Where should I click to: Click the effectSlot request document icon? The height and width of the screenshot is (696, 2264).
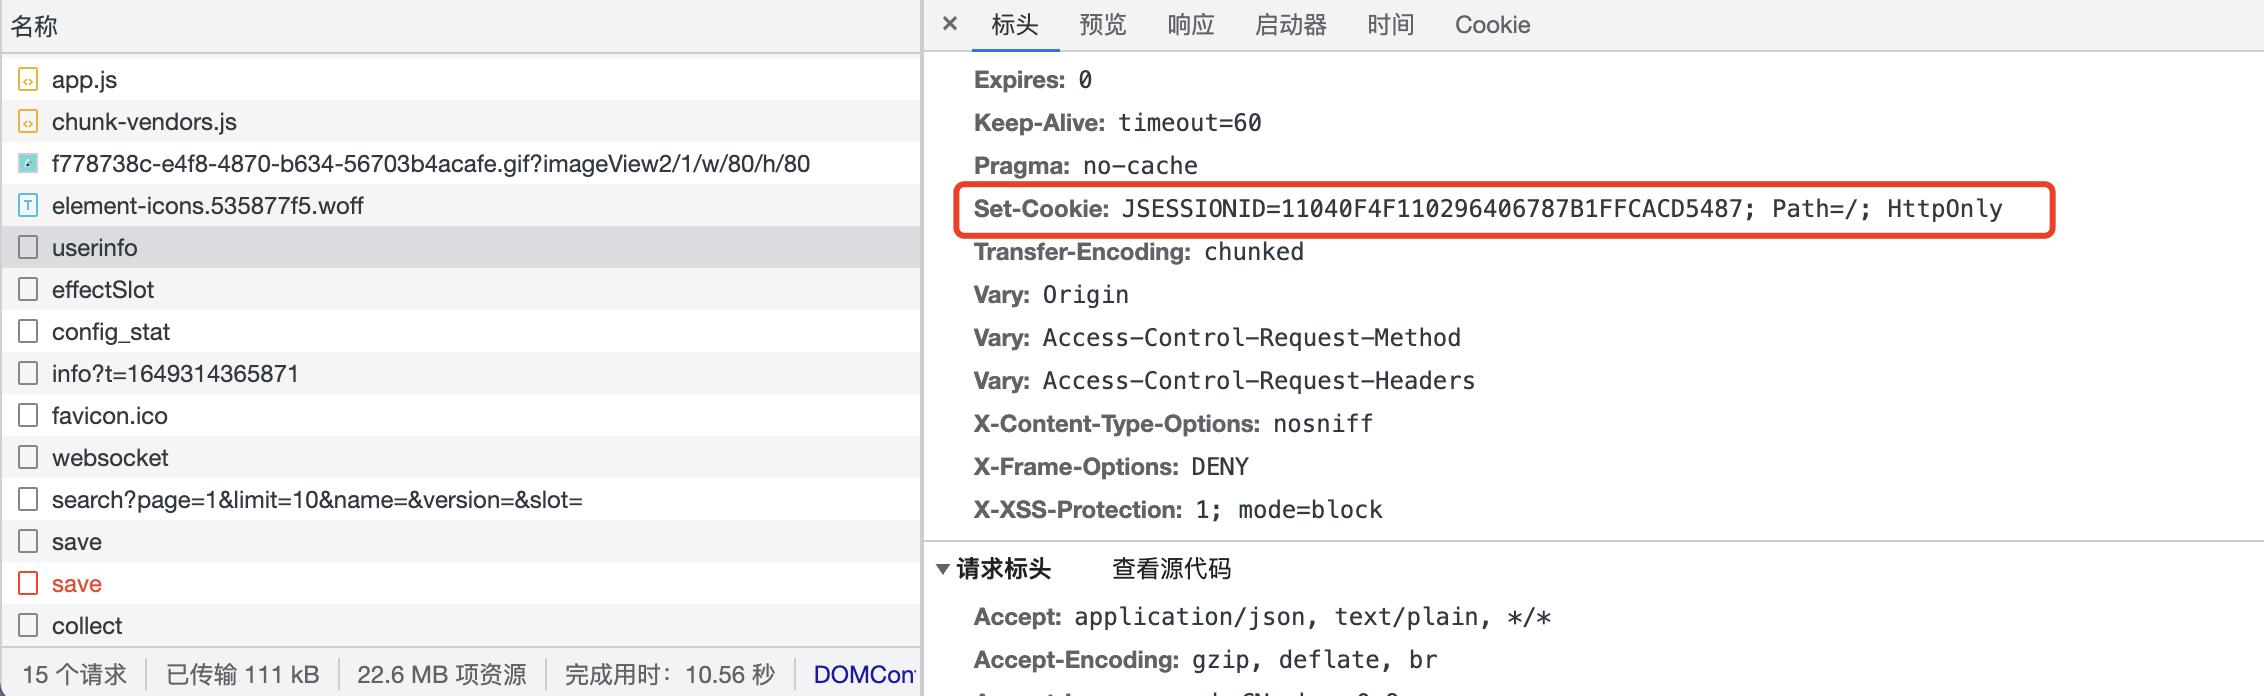coord(28,290)
